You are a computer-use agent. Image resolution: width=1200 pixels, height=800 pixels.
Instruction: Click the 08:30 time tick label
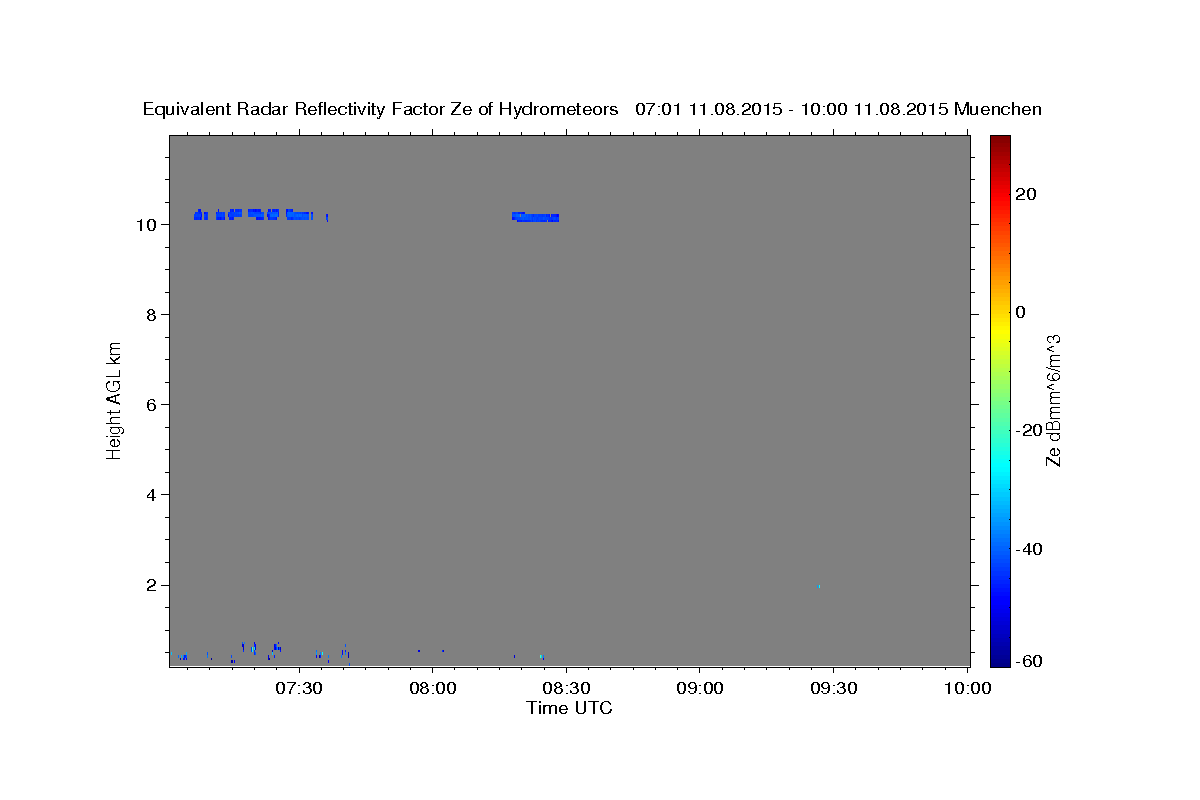pyautogui.click(x=566, y=688)
